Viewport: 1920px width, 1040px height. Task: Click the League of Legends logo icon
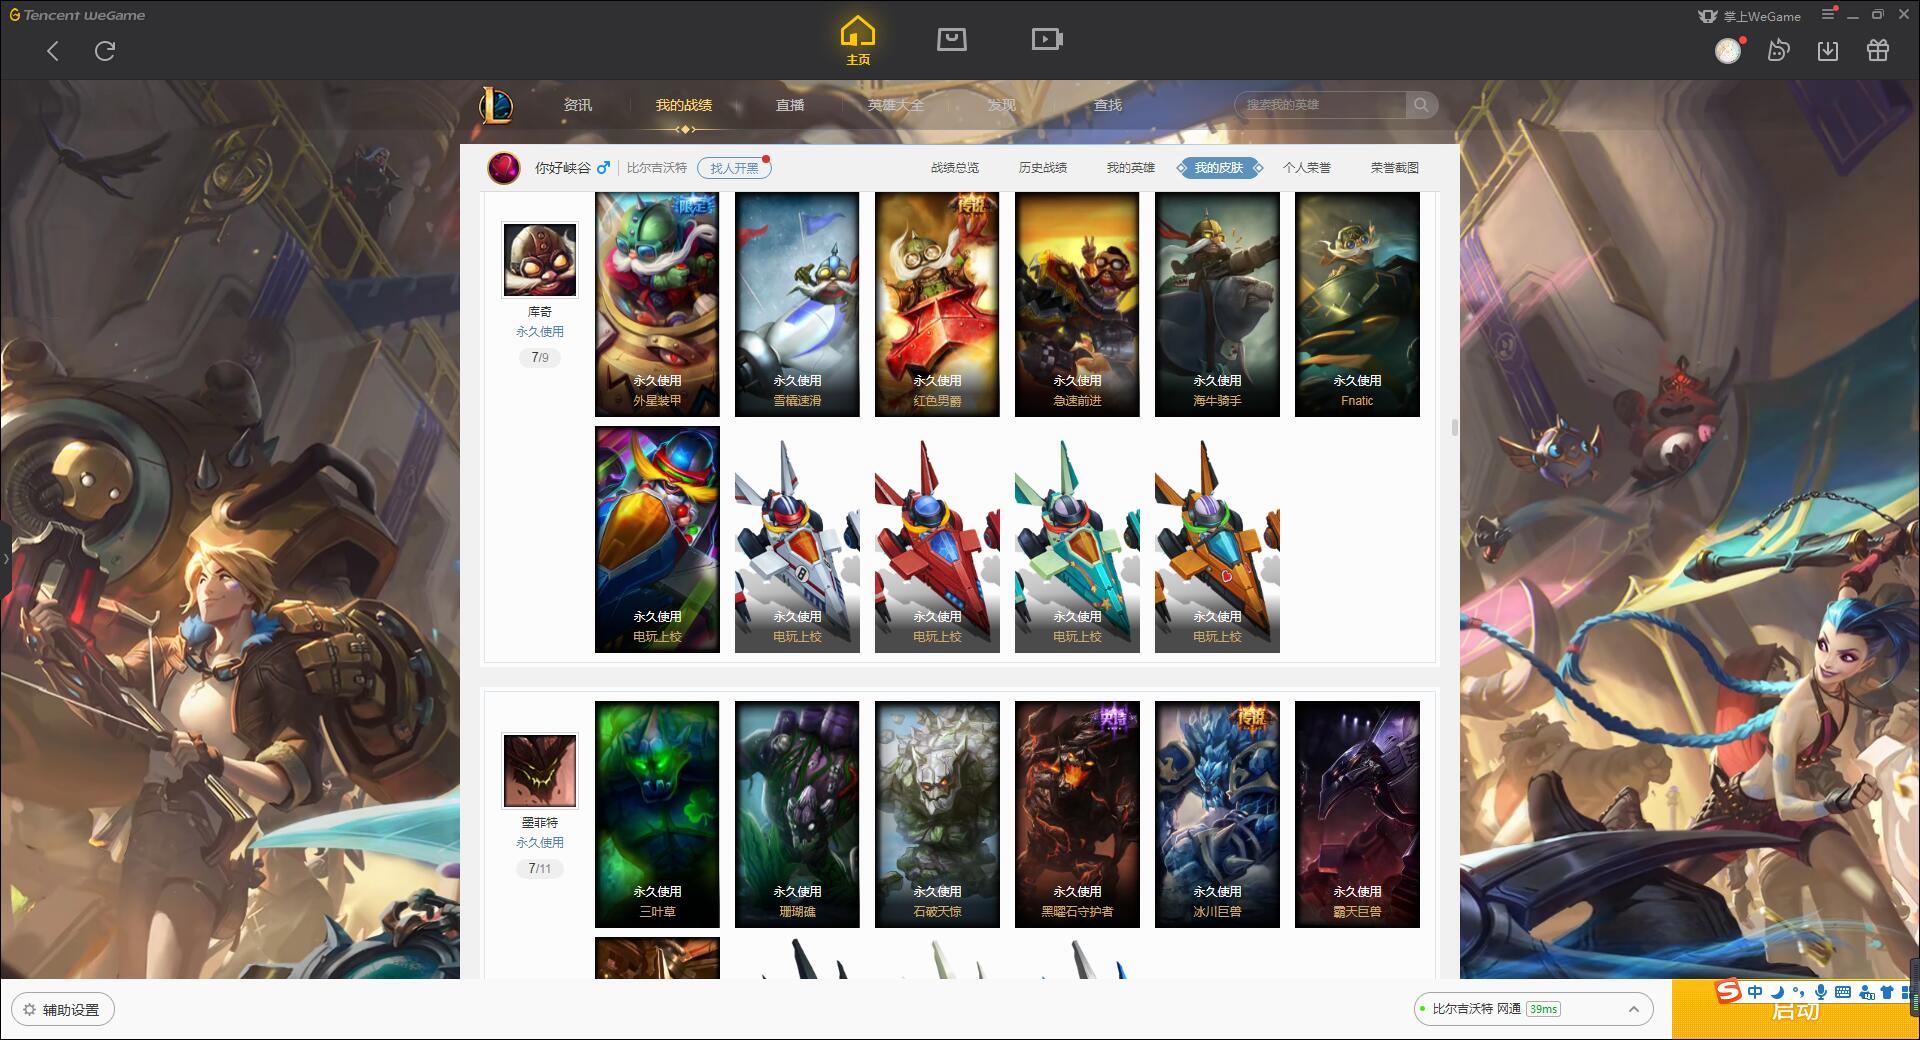tap(496, 105)
